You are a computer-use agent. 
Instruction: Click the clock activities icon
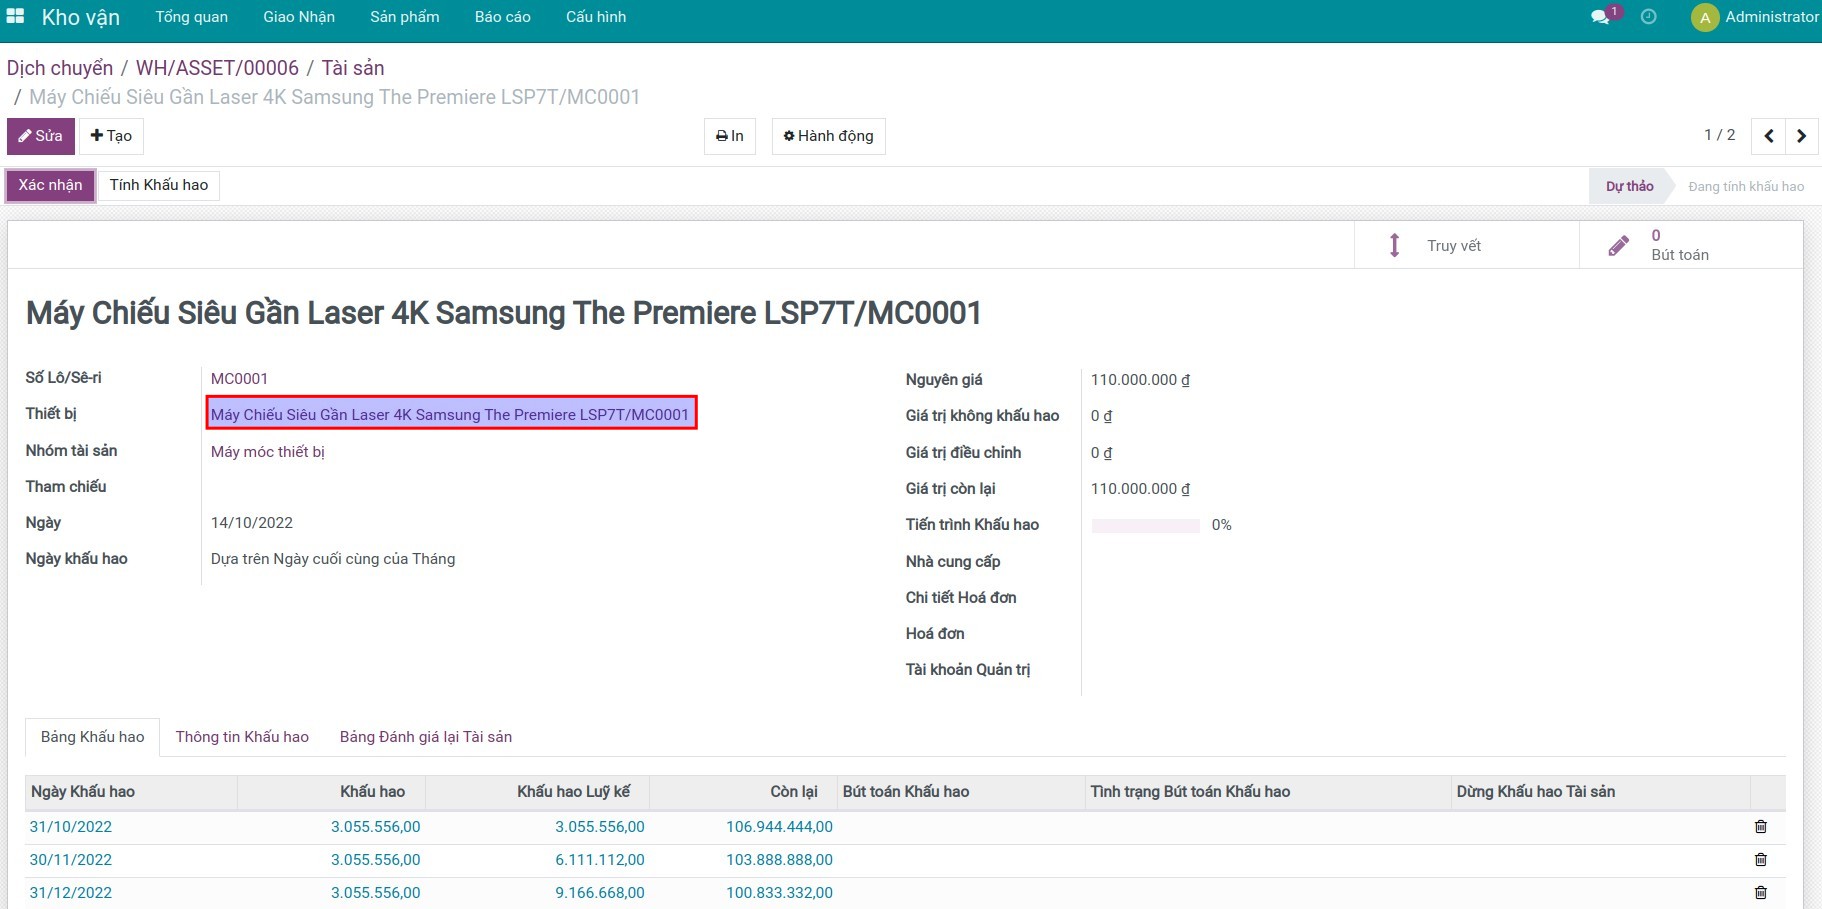(1649, 17)
